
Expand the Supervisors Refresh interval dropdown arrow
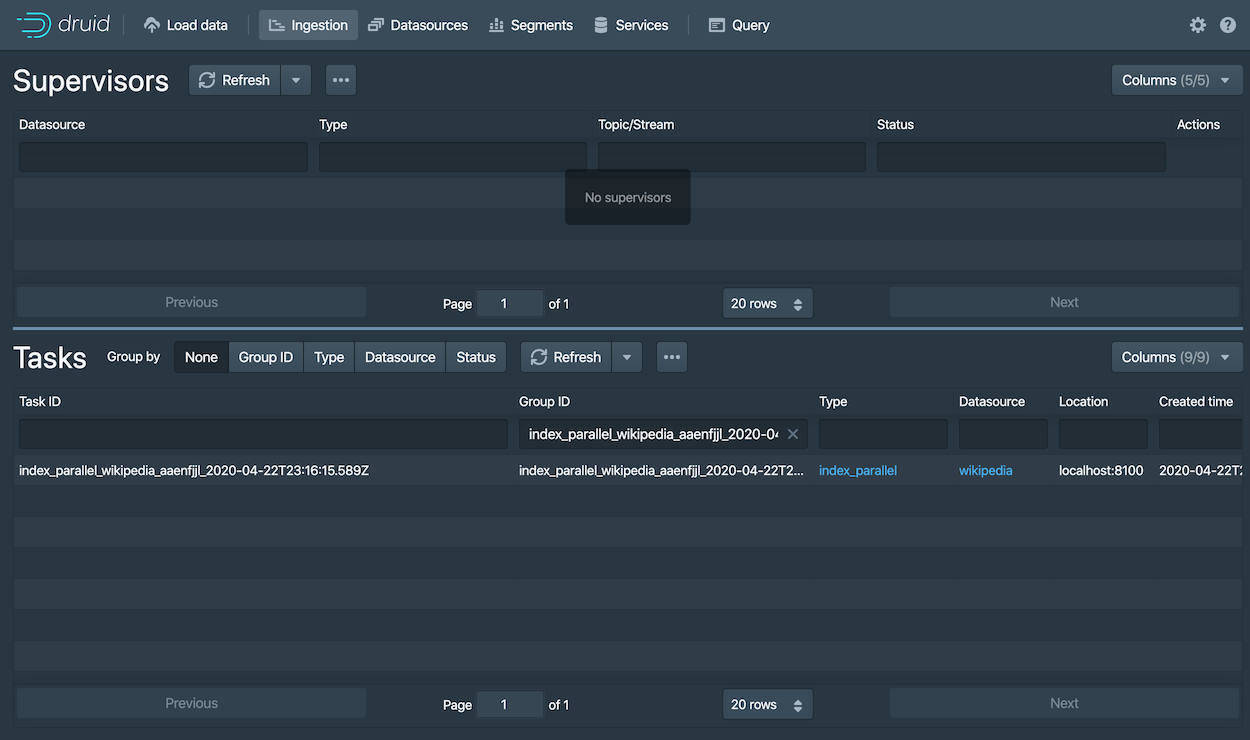(x=296, y=80)
